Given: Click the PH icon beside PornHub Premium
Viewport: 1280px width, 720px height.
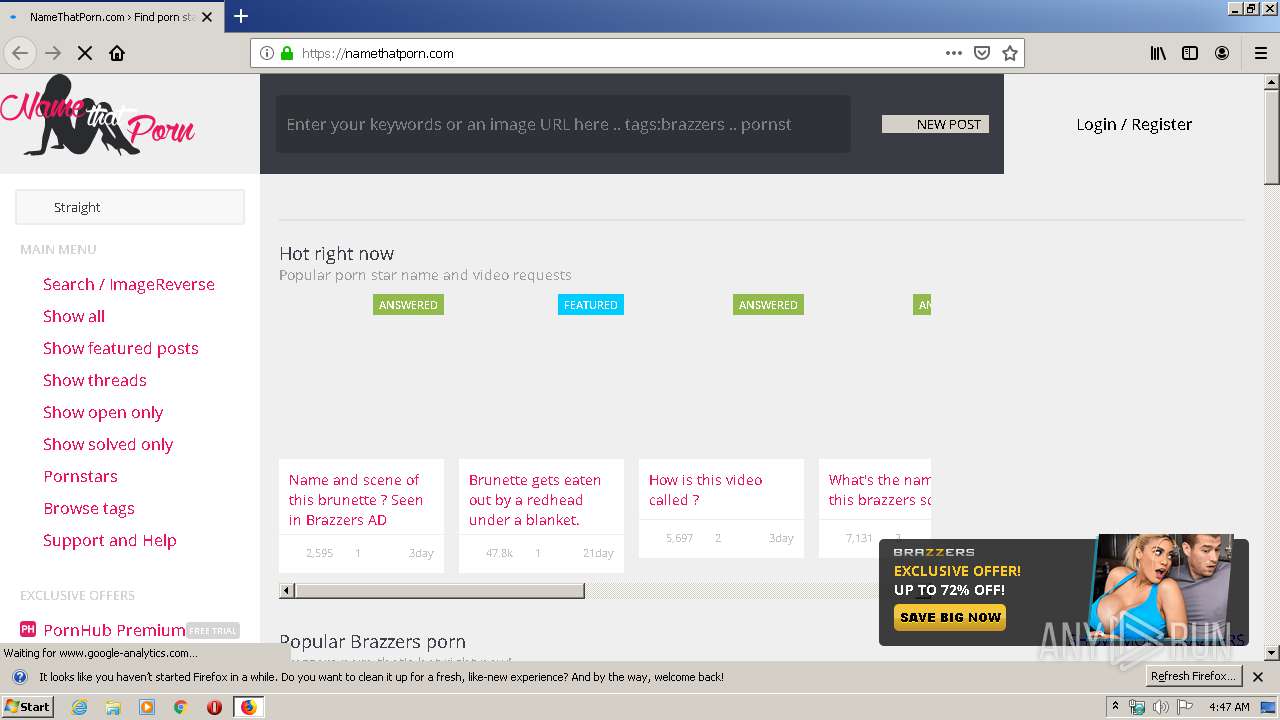Looking at the screenshot, I should 28,630.
